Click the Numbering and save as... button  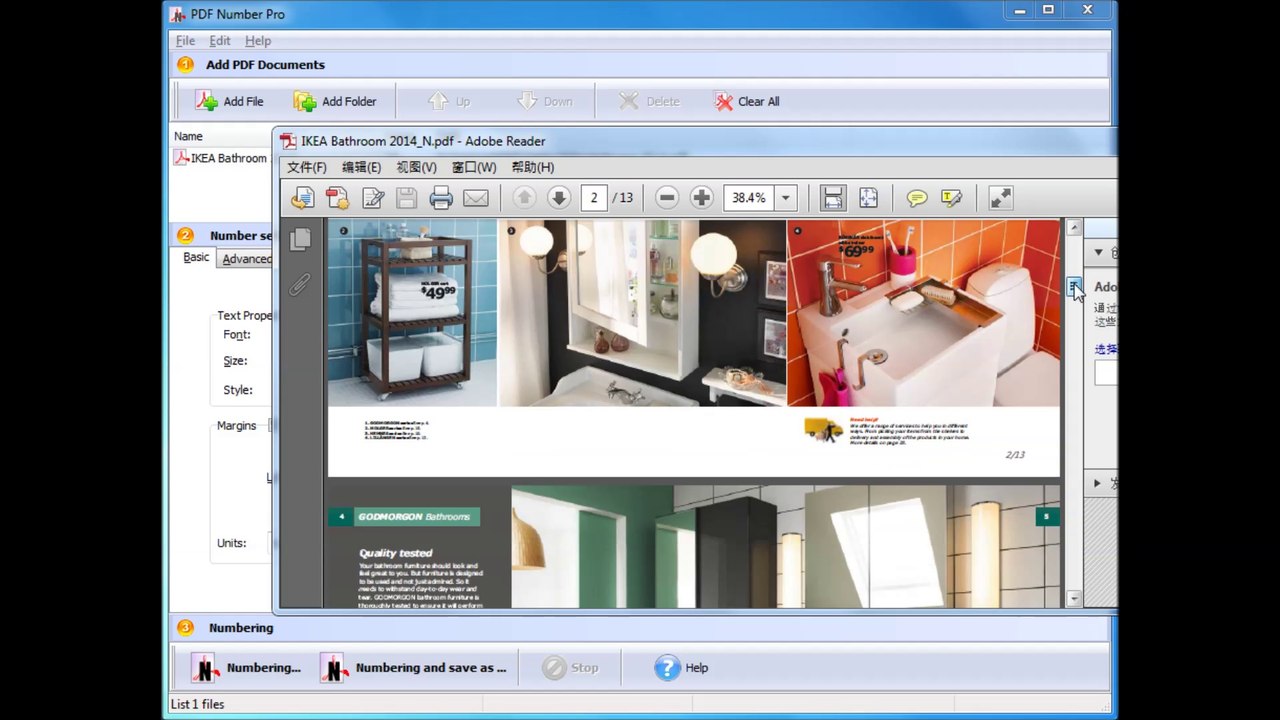pos(413,668)
